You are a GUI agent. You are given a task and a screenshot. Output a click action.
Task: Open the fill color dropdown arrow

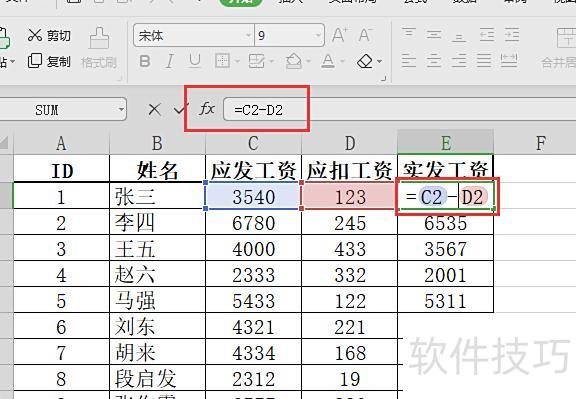[x=308, y=61]
